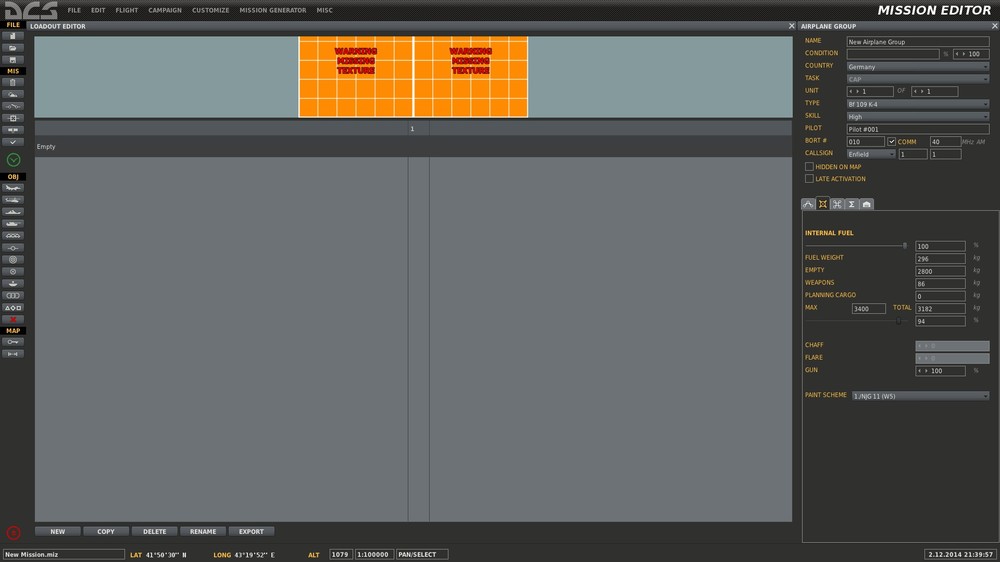Open the Type dropdown showing Bf 109 K-4

pos(918,104)
